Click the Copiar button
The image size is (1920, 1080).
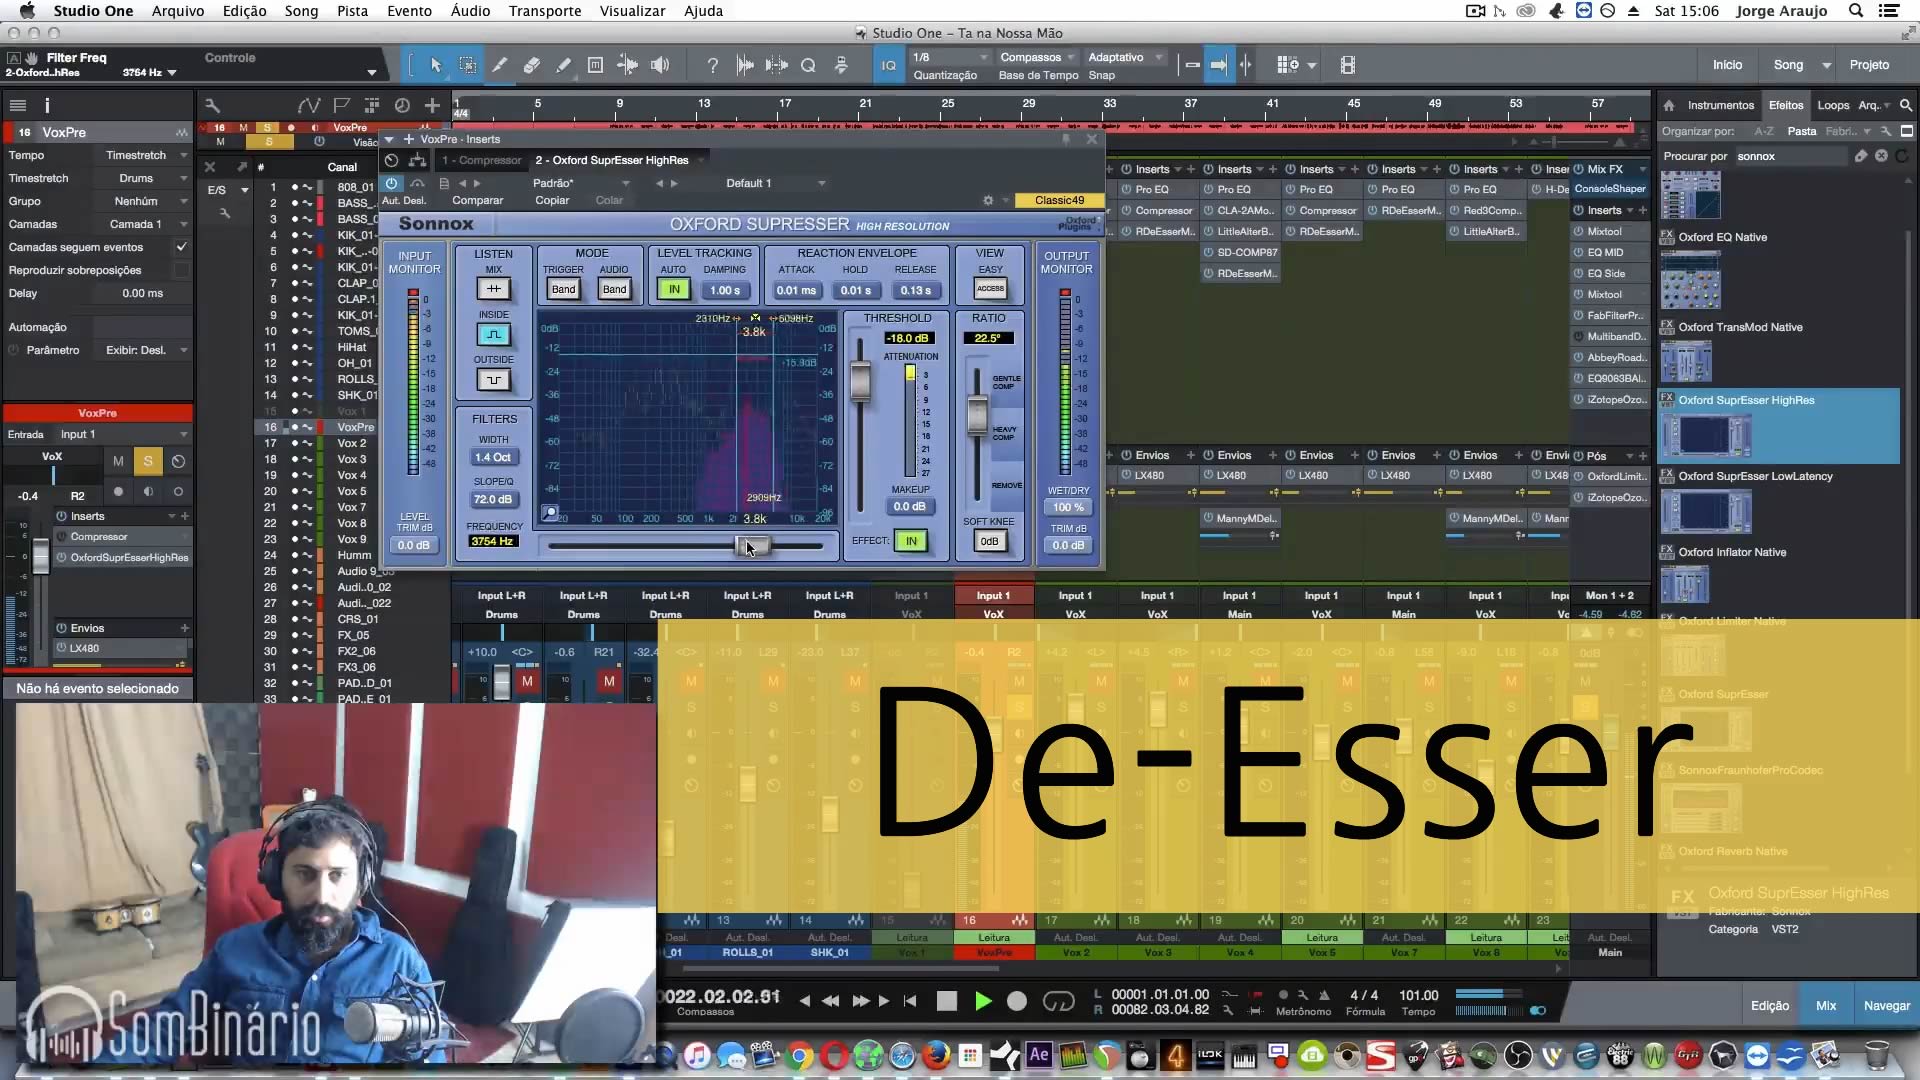tap(552, 200)
